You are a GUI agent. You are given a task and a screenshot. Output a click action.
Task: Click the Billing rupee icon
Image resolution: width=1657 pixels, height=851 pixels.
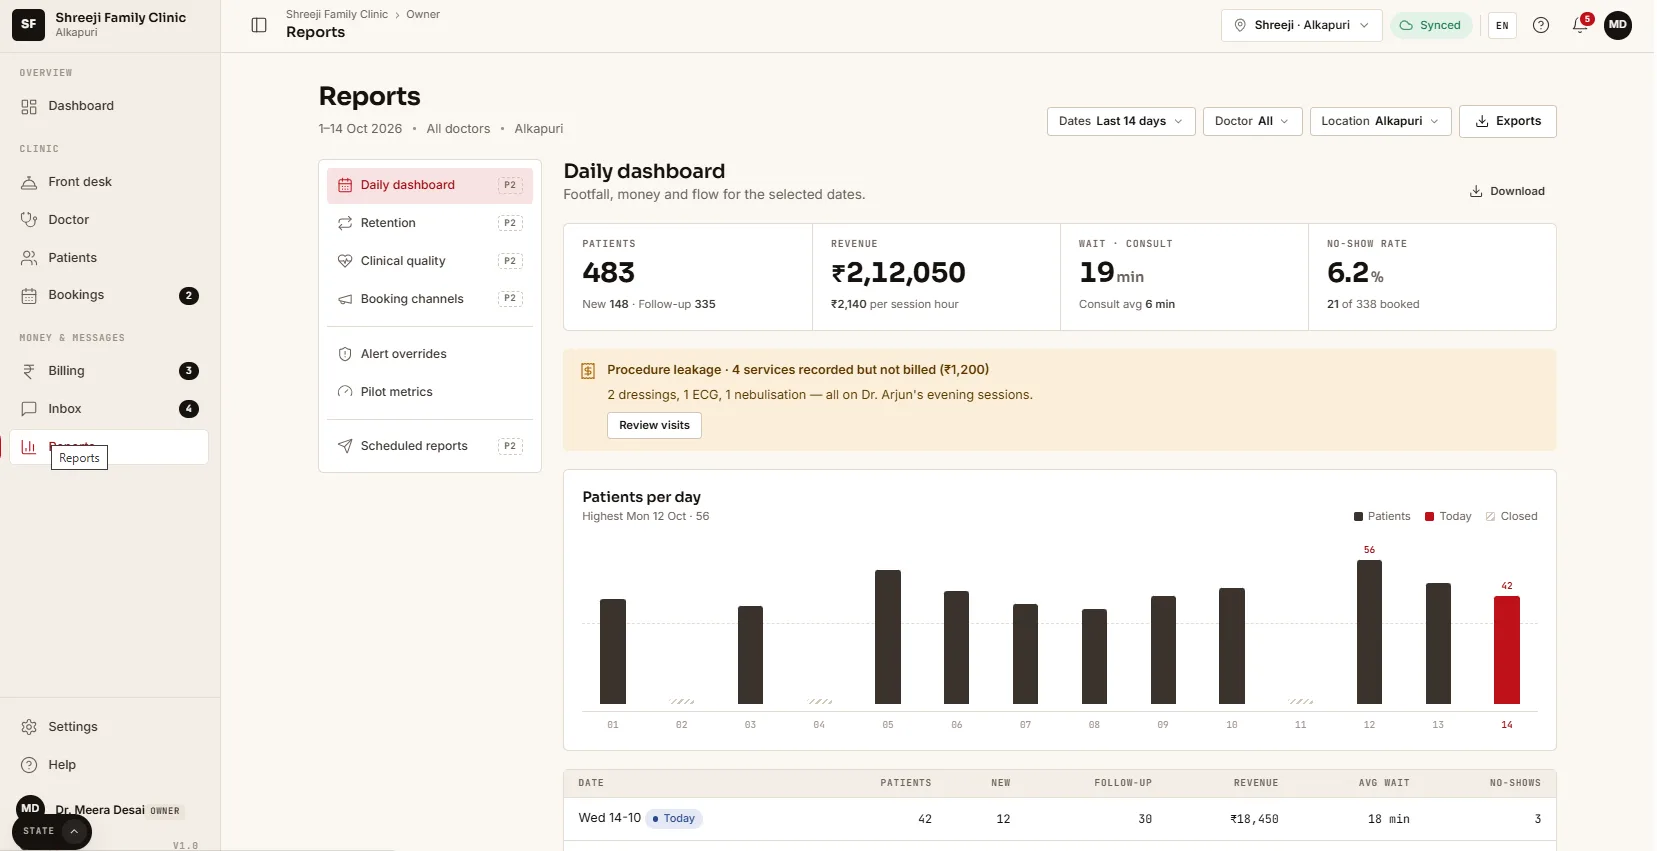(x=29, y=371)
